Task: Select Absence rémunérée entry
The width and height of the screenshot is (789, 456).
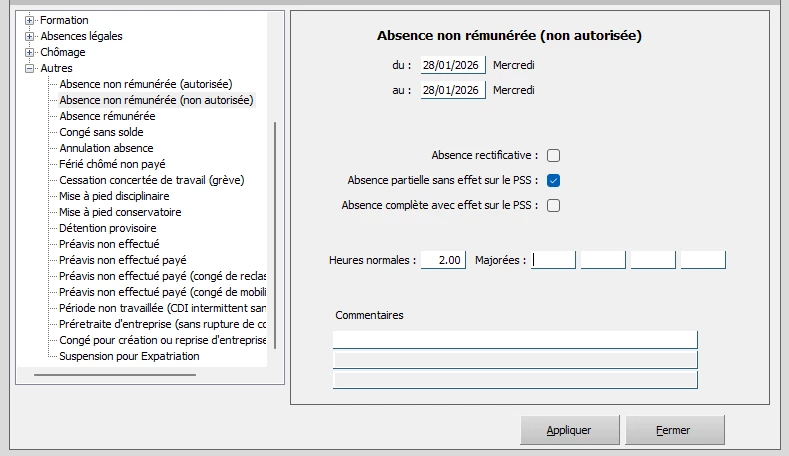Action: [x=107, y=116]
